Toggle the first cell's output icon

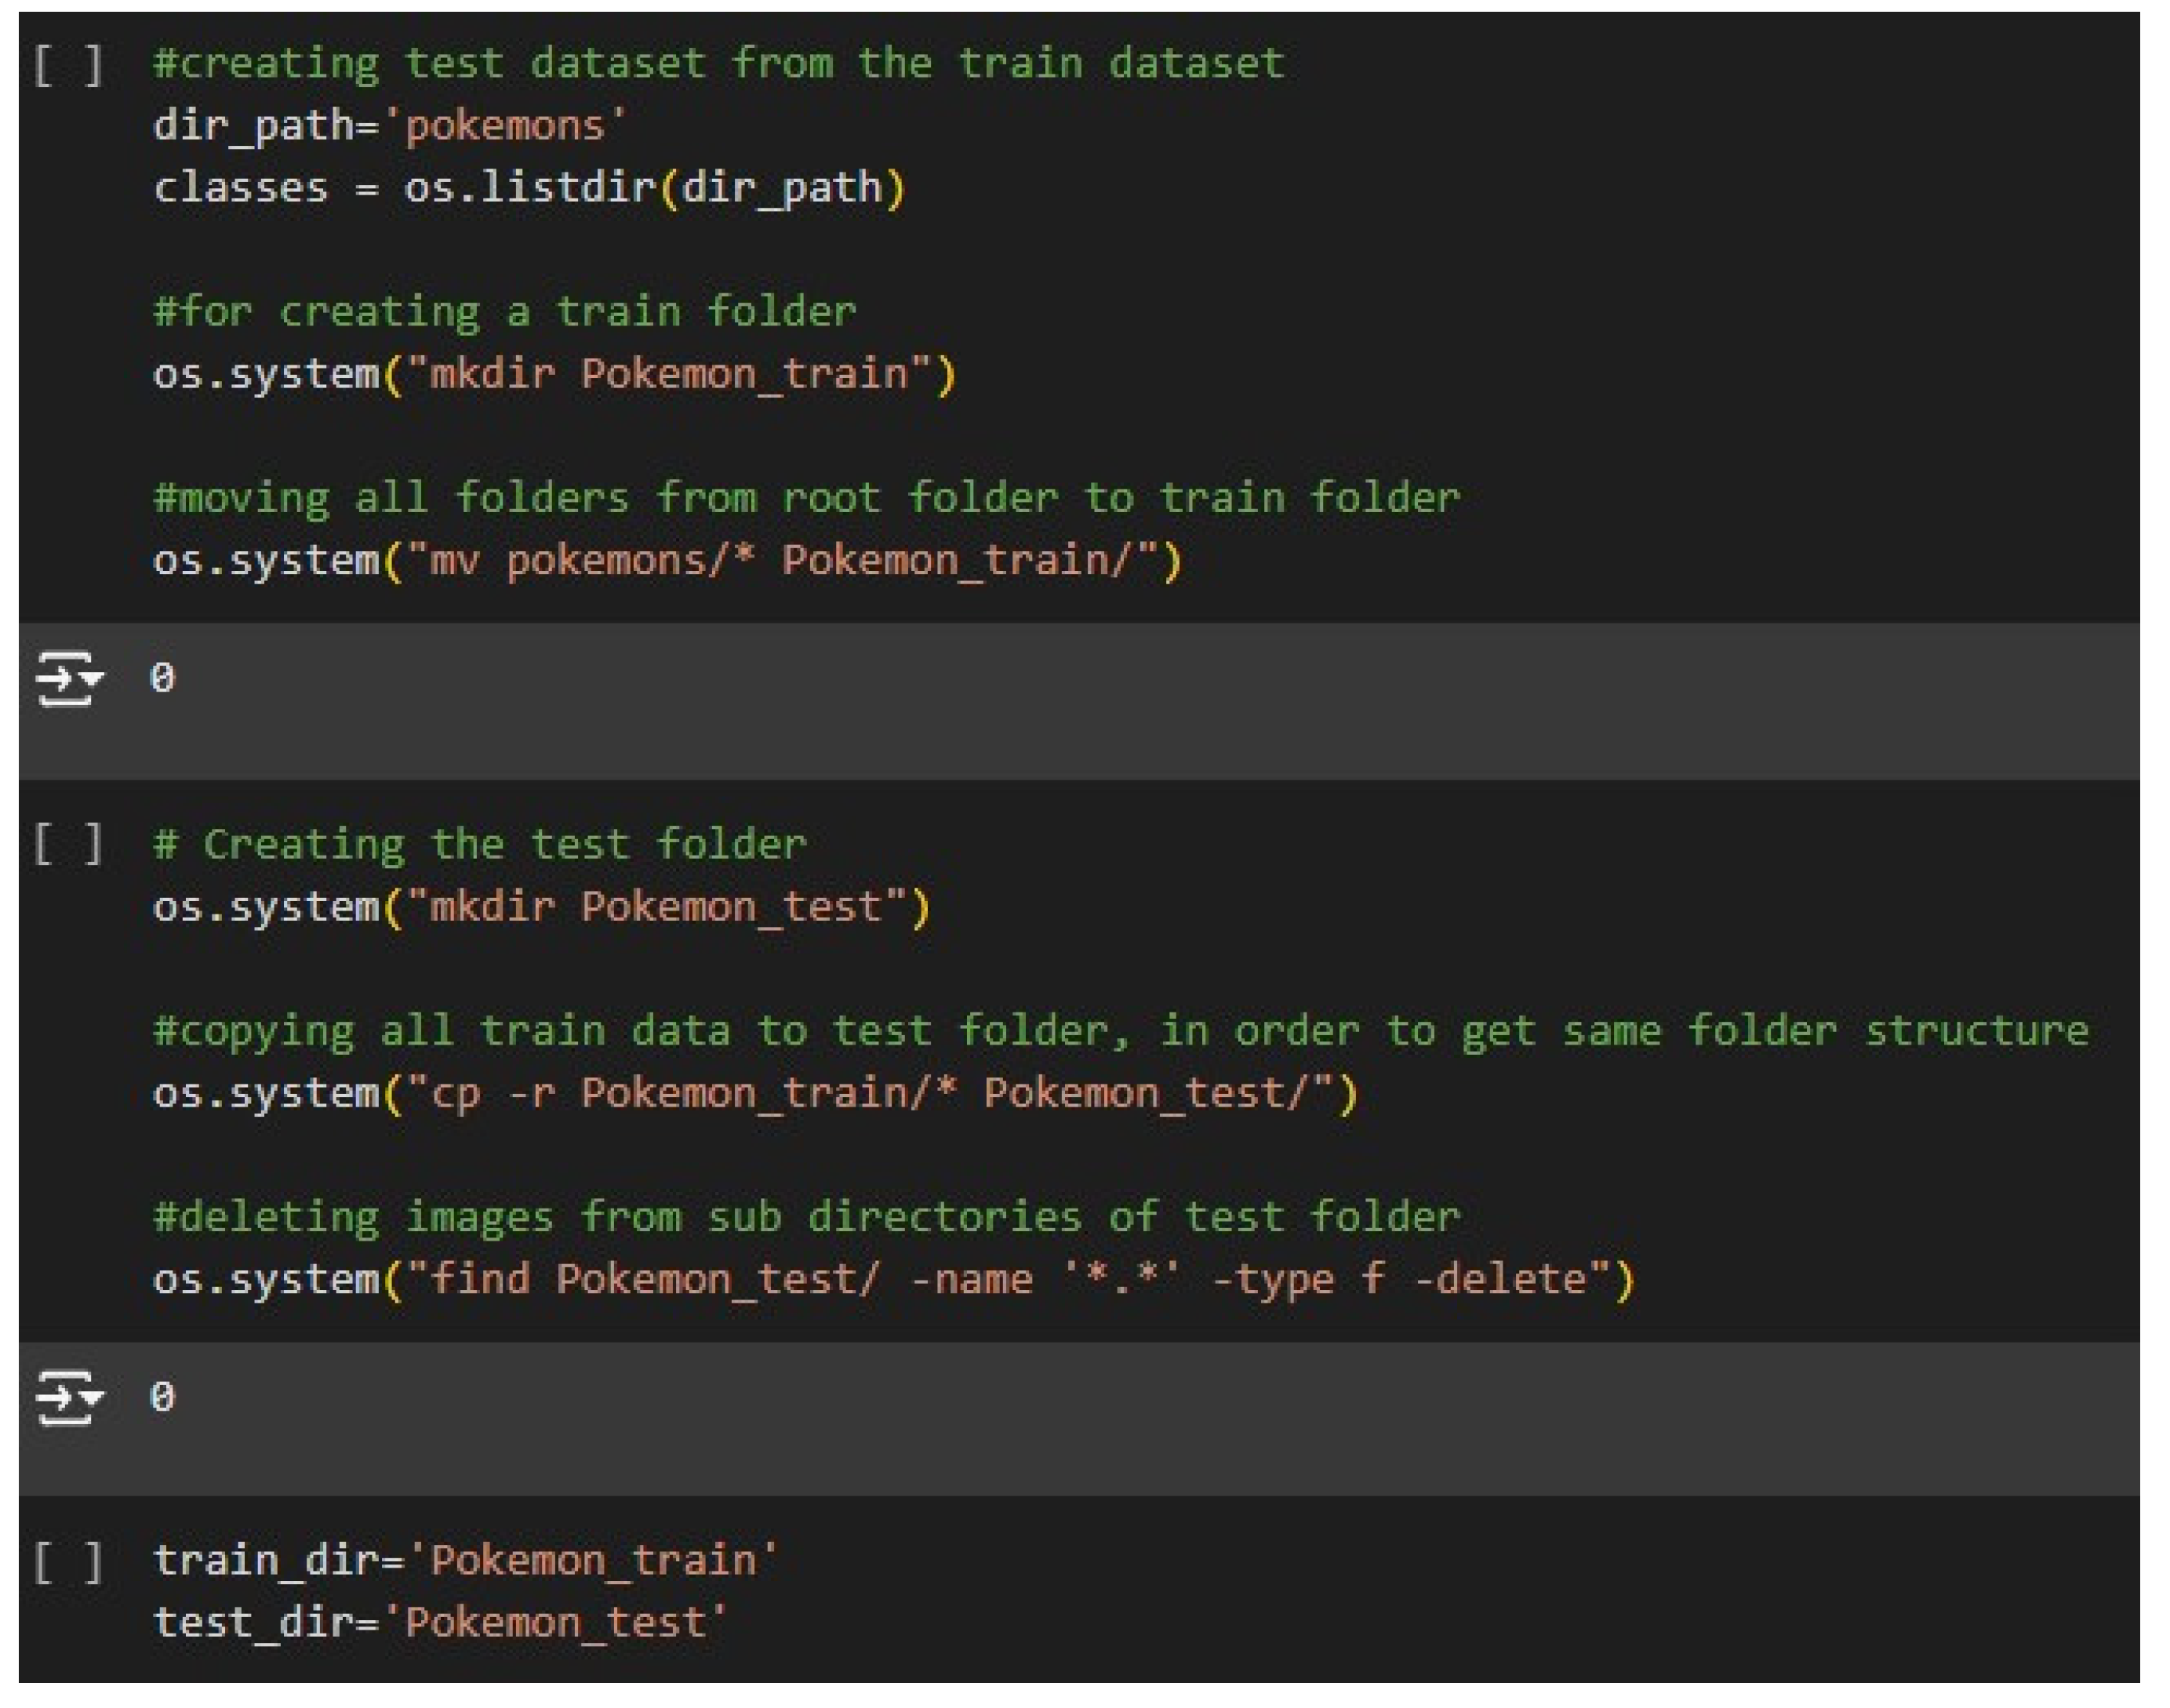[x=68, y=681]
